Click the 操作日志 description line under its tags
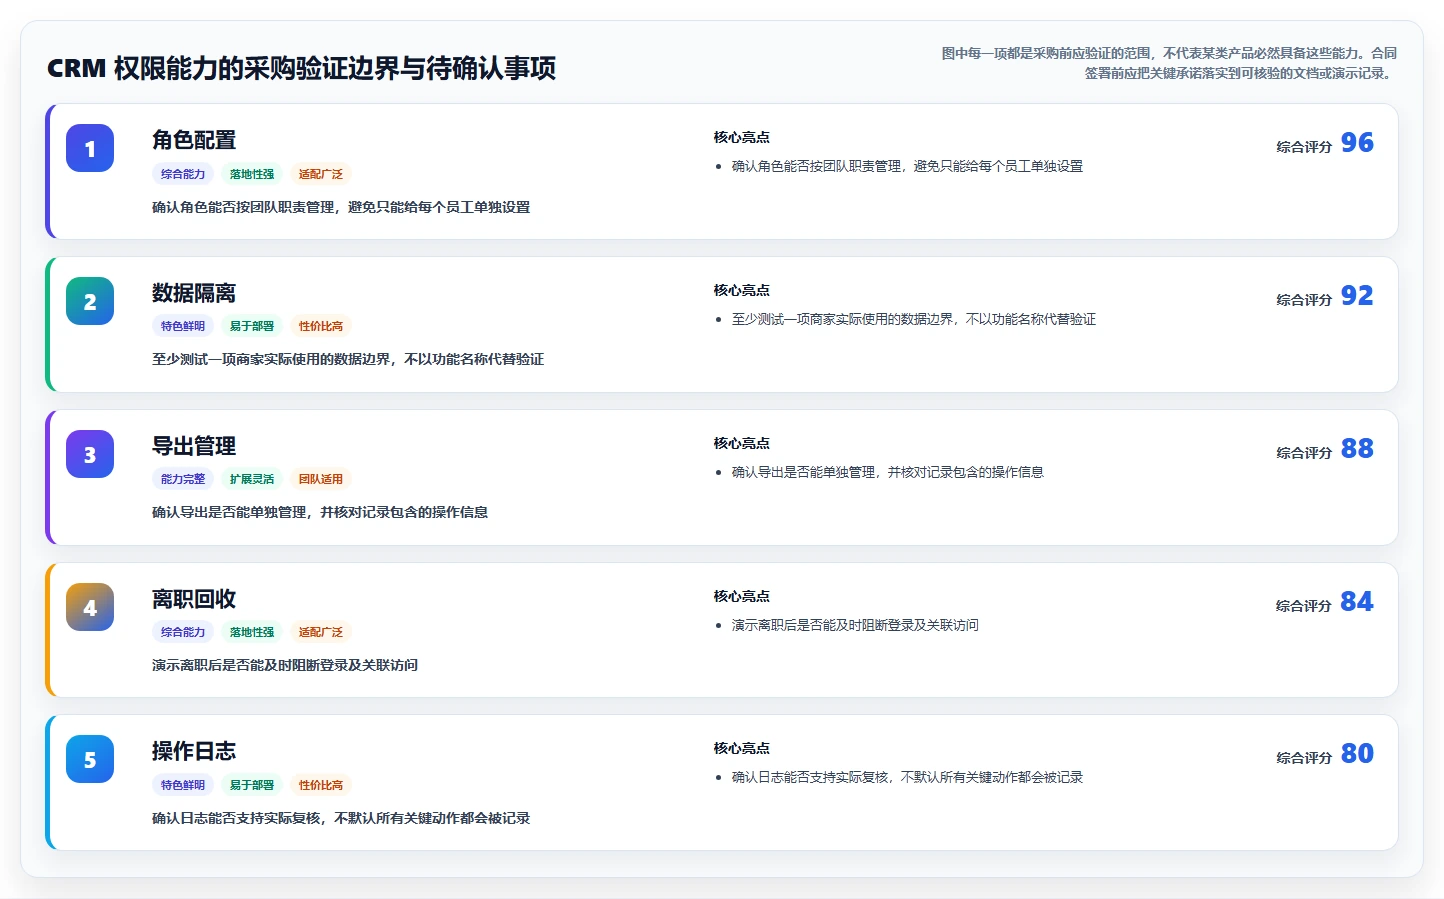The height and width of the screenshot is (899, 1444). pos(341,818)
